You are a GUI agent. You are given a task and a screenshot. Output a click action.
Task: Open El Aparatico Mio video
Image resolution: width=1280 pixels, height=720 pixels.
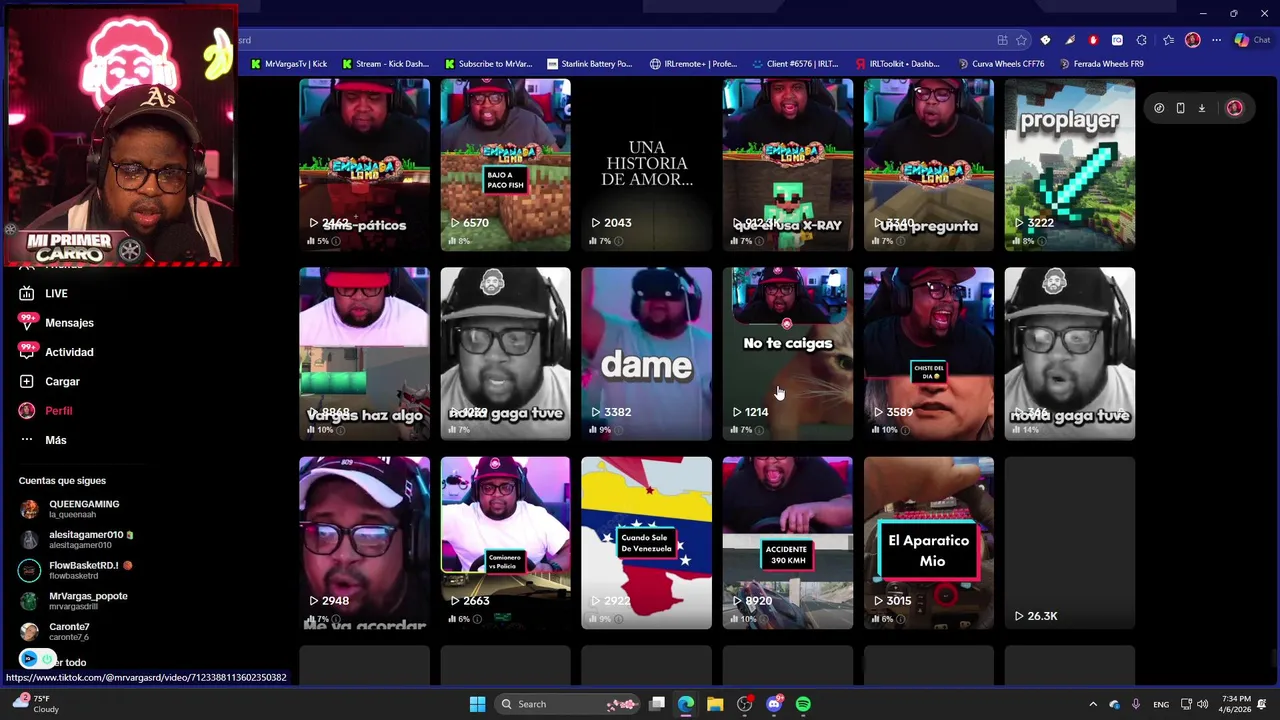coord(928,543)
